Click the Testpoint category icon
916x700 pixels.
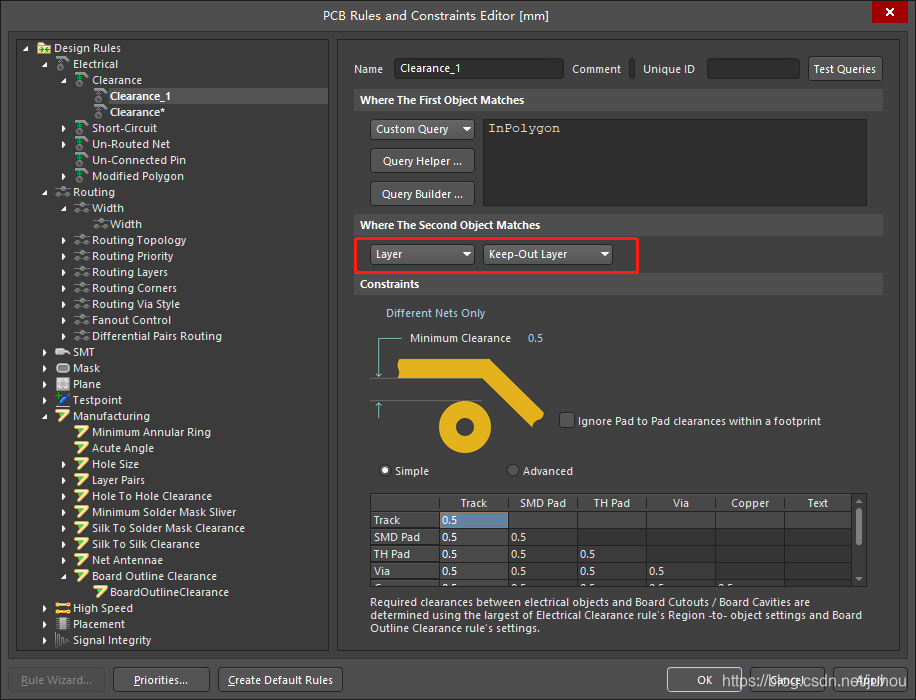click(63, 400)
